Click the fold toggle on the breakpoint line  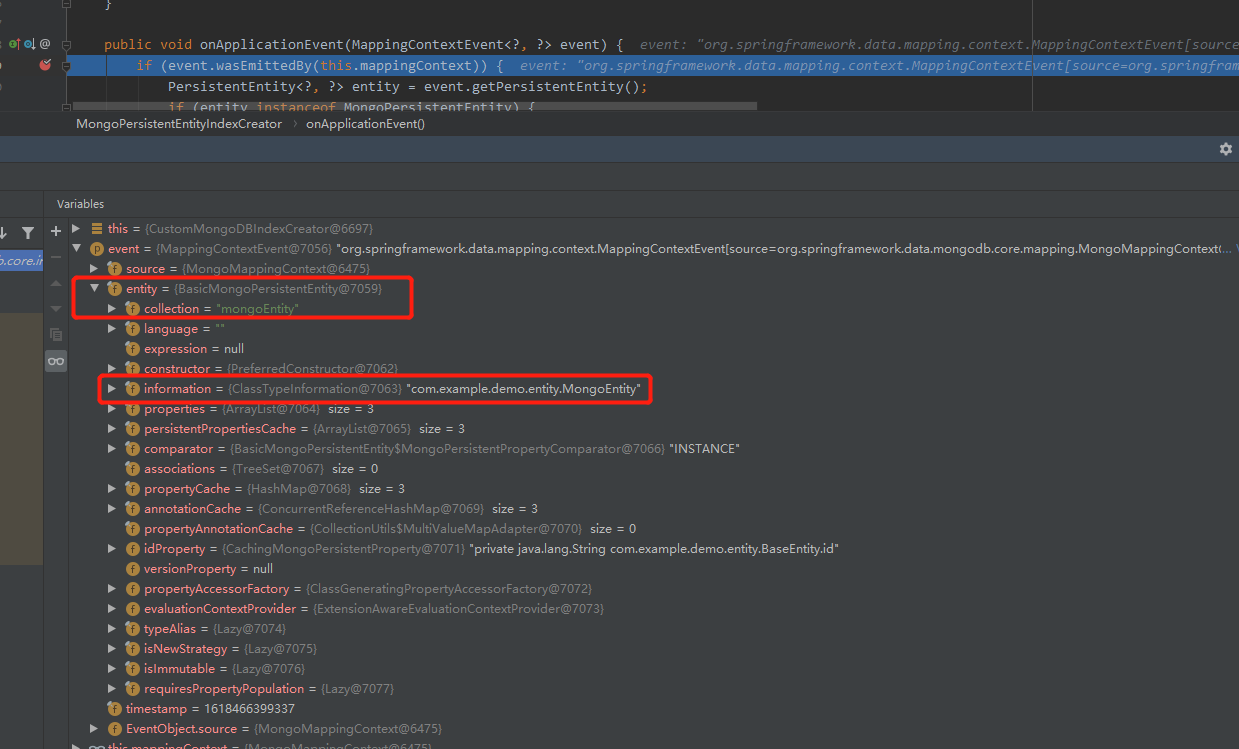67,66
